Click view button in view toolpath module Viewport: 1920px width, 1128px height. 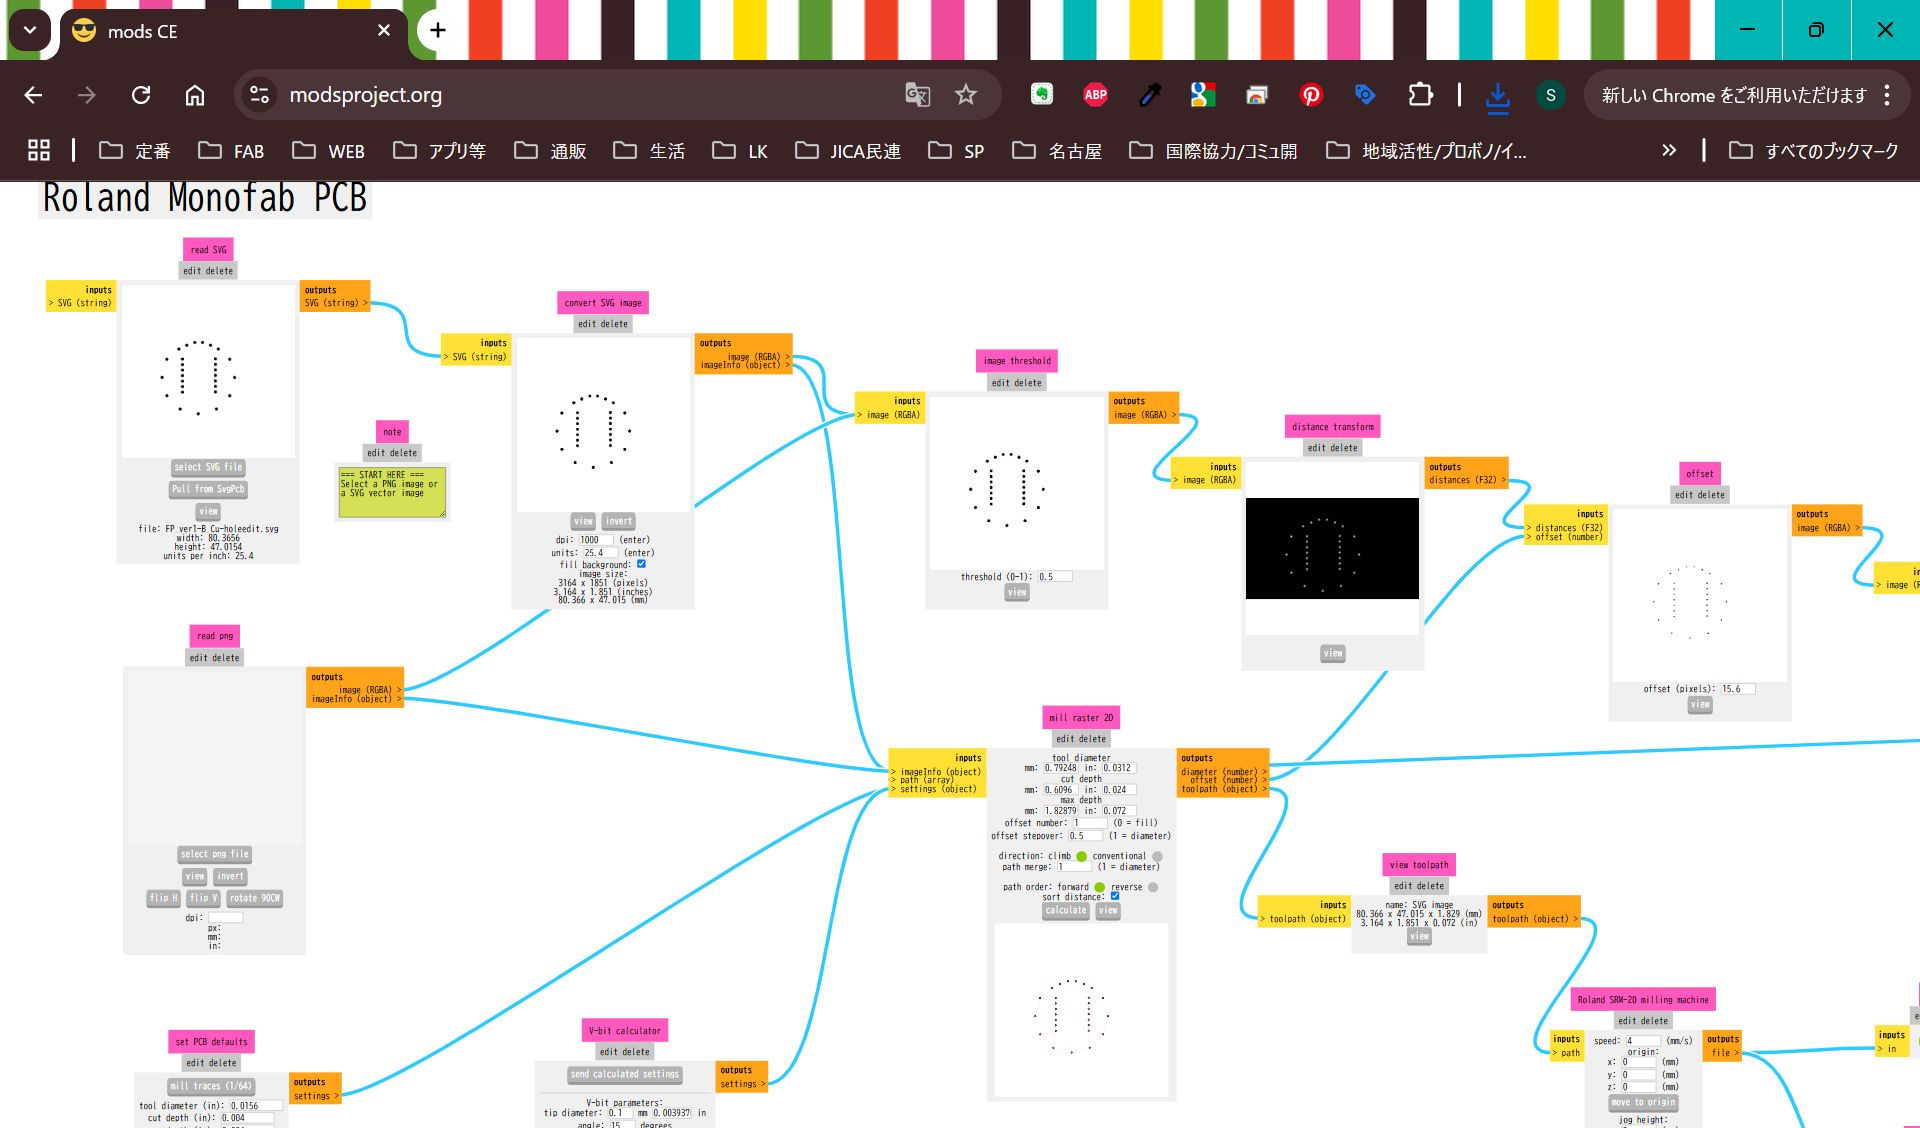(x=1419, y=937)
